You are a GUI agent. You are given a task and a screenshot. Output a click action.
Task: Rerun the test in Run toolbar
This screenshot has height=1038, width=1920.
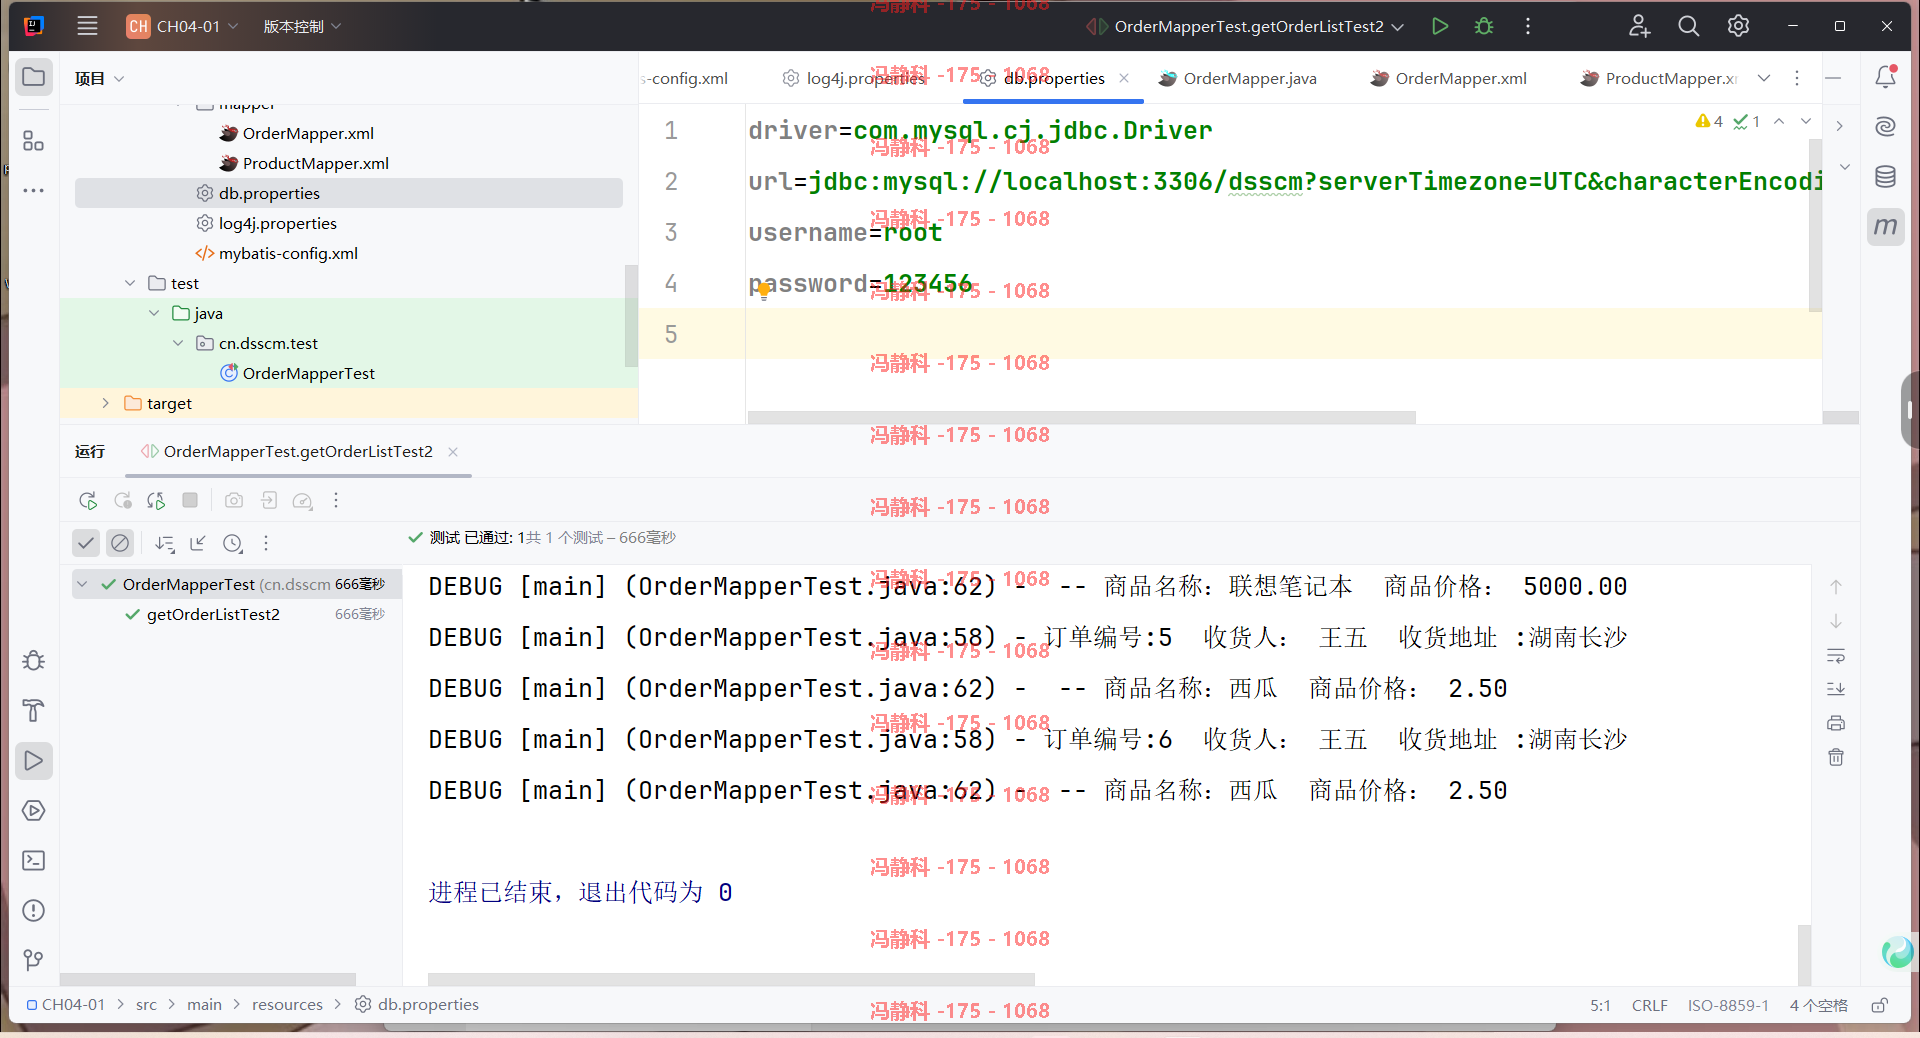point(88,501)
